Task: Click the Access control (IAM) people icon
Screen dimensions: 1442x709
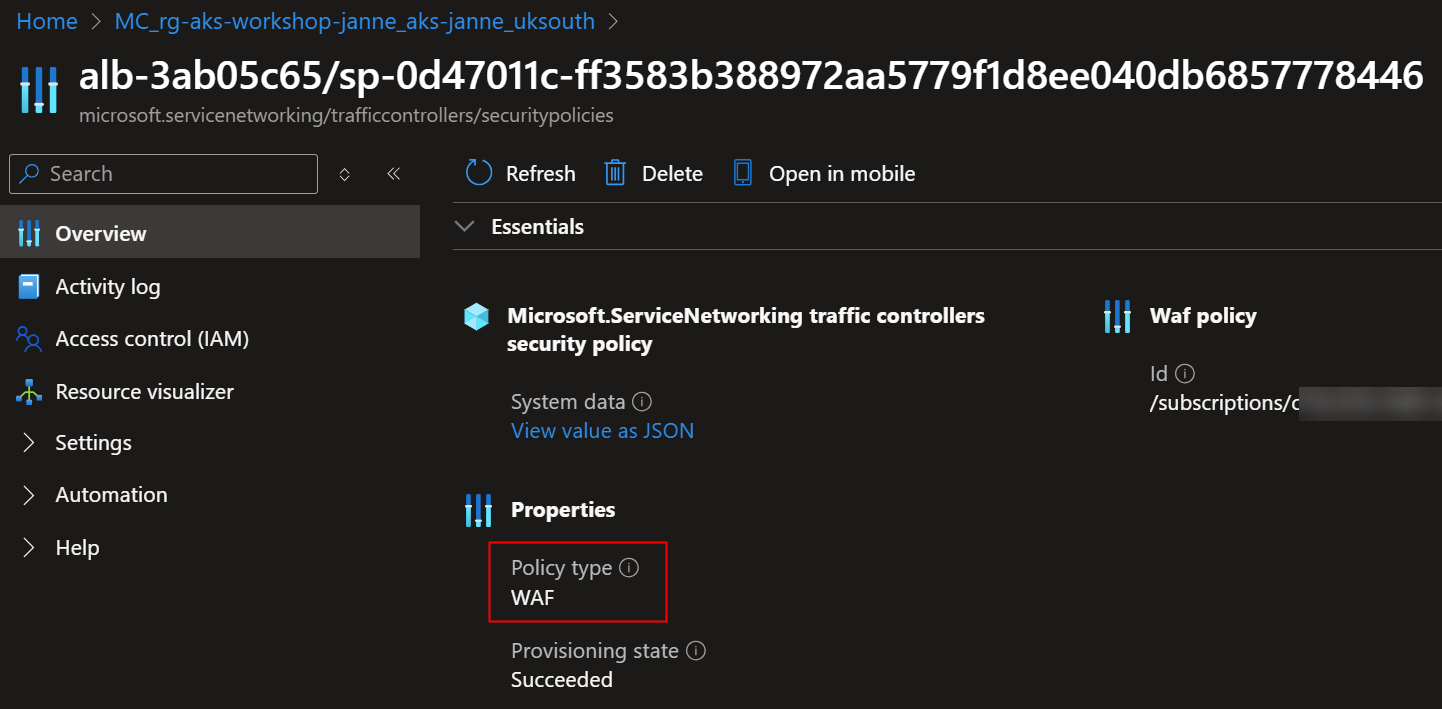Action: pos(29,339)
